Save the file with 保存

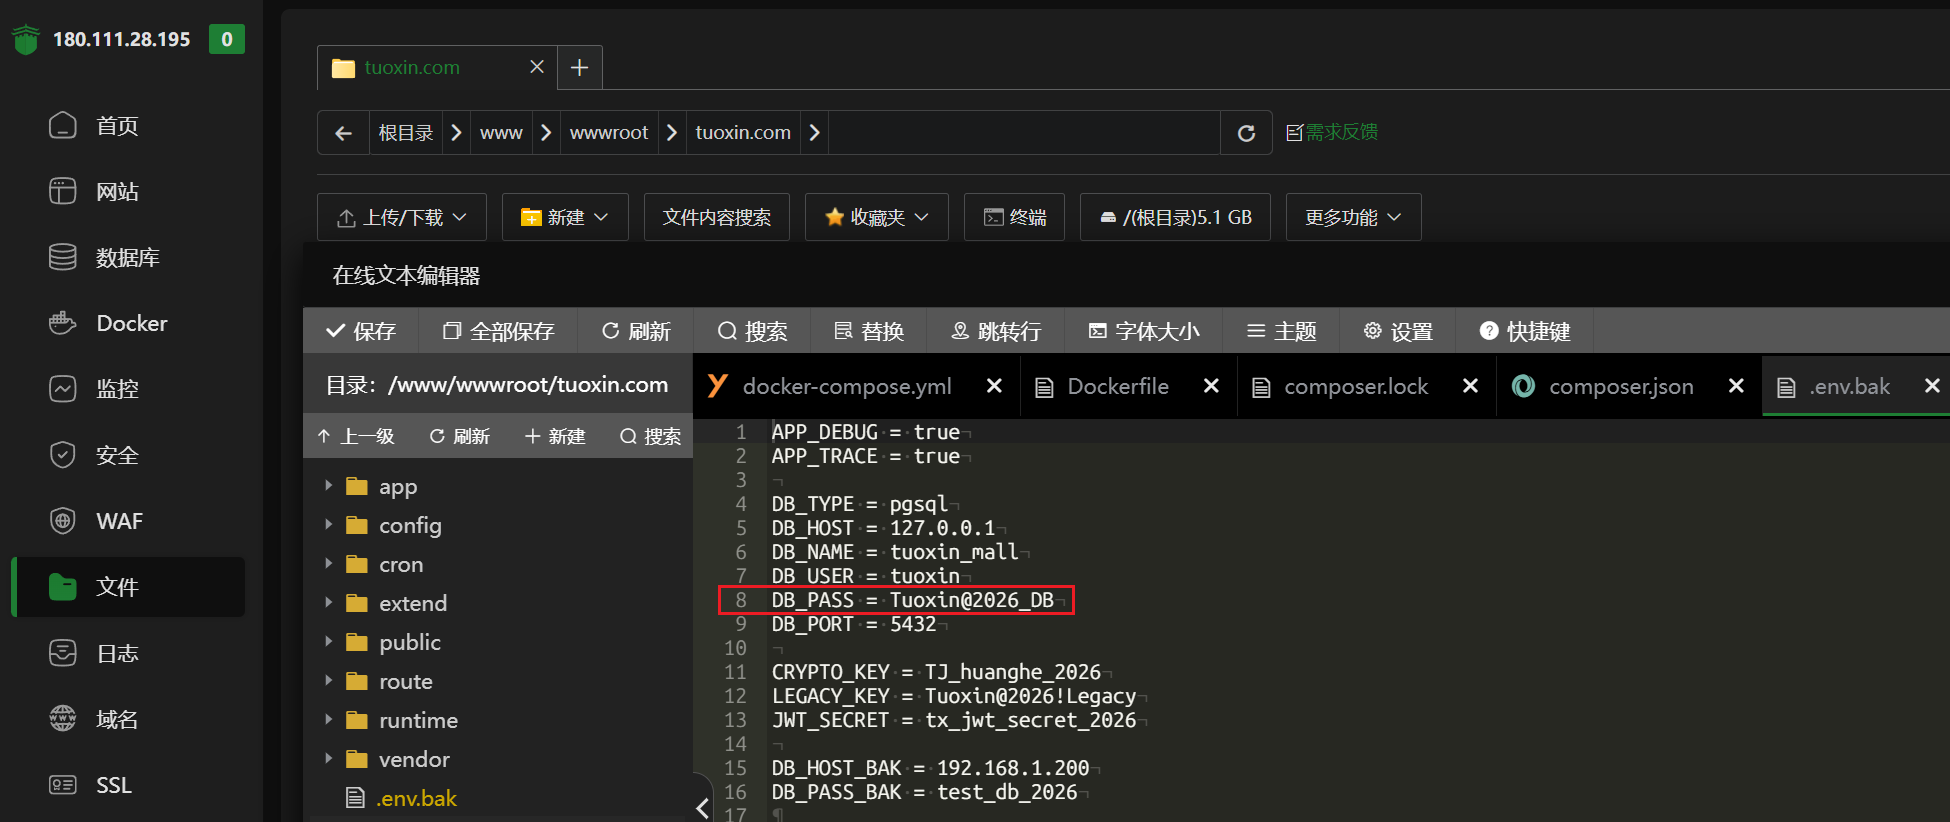point(361,331)
